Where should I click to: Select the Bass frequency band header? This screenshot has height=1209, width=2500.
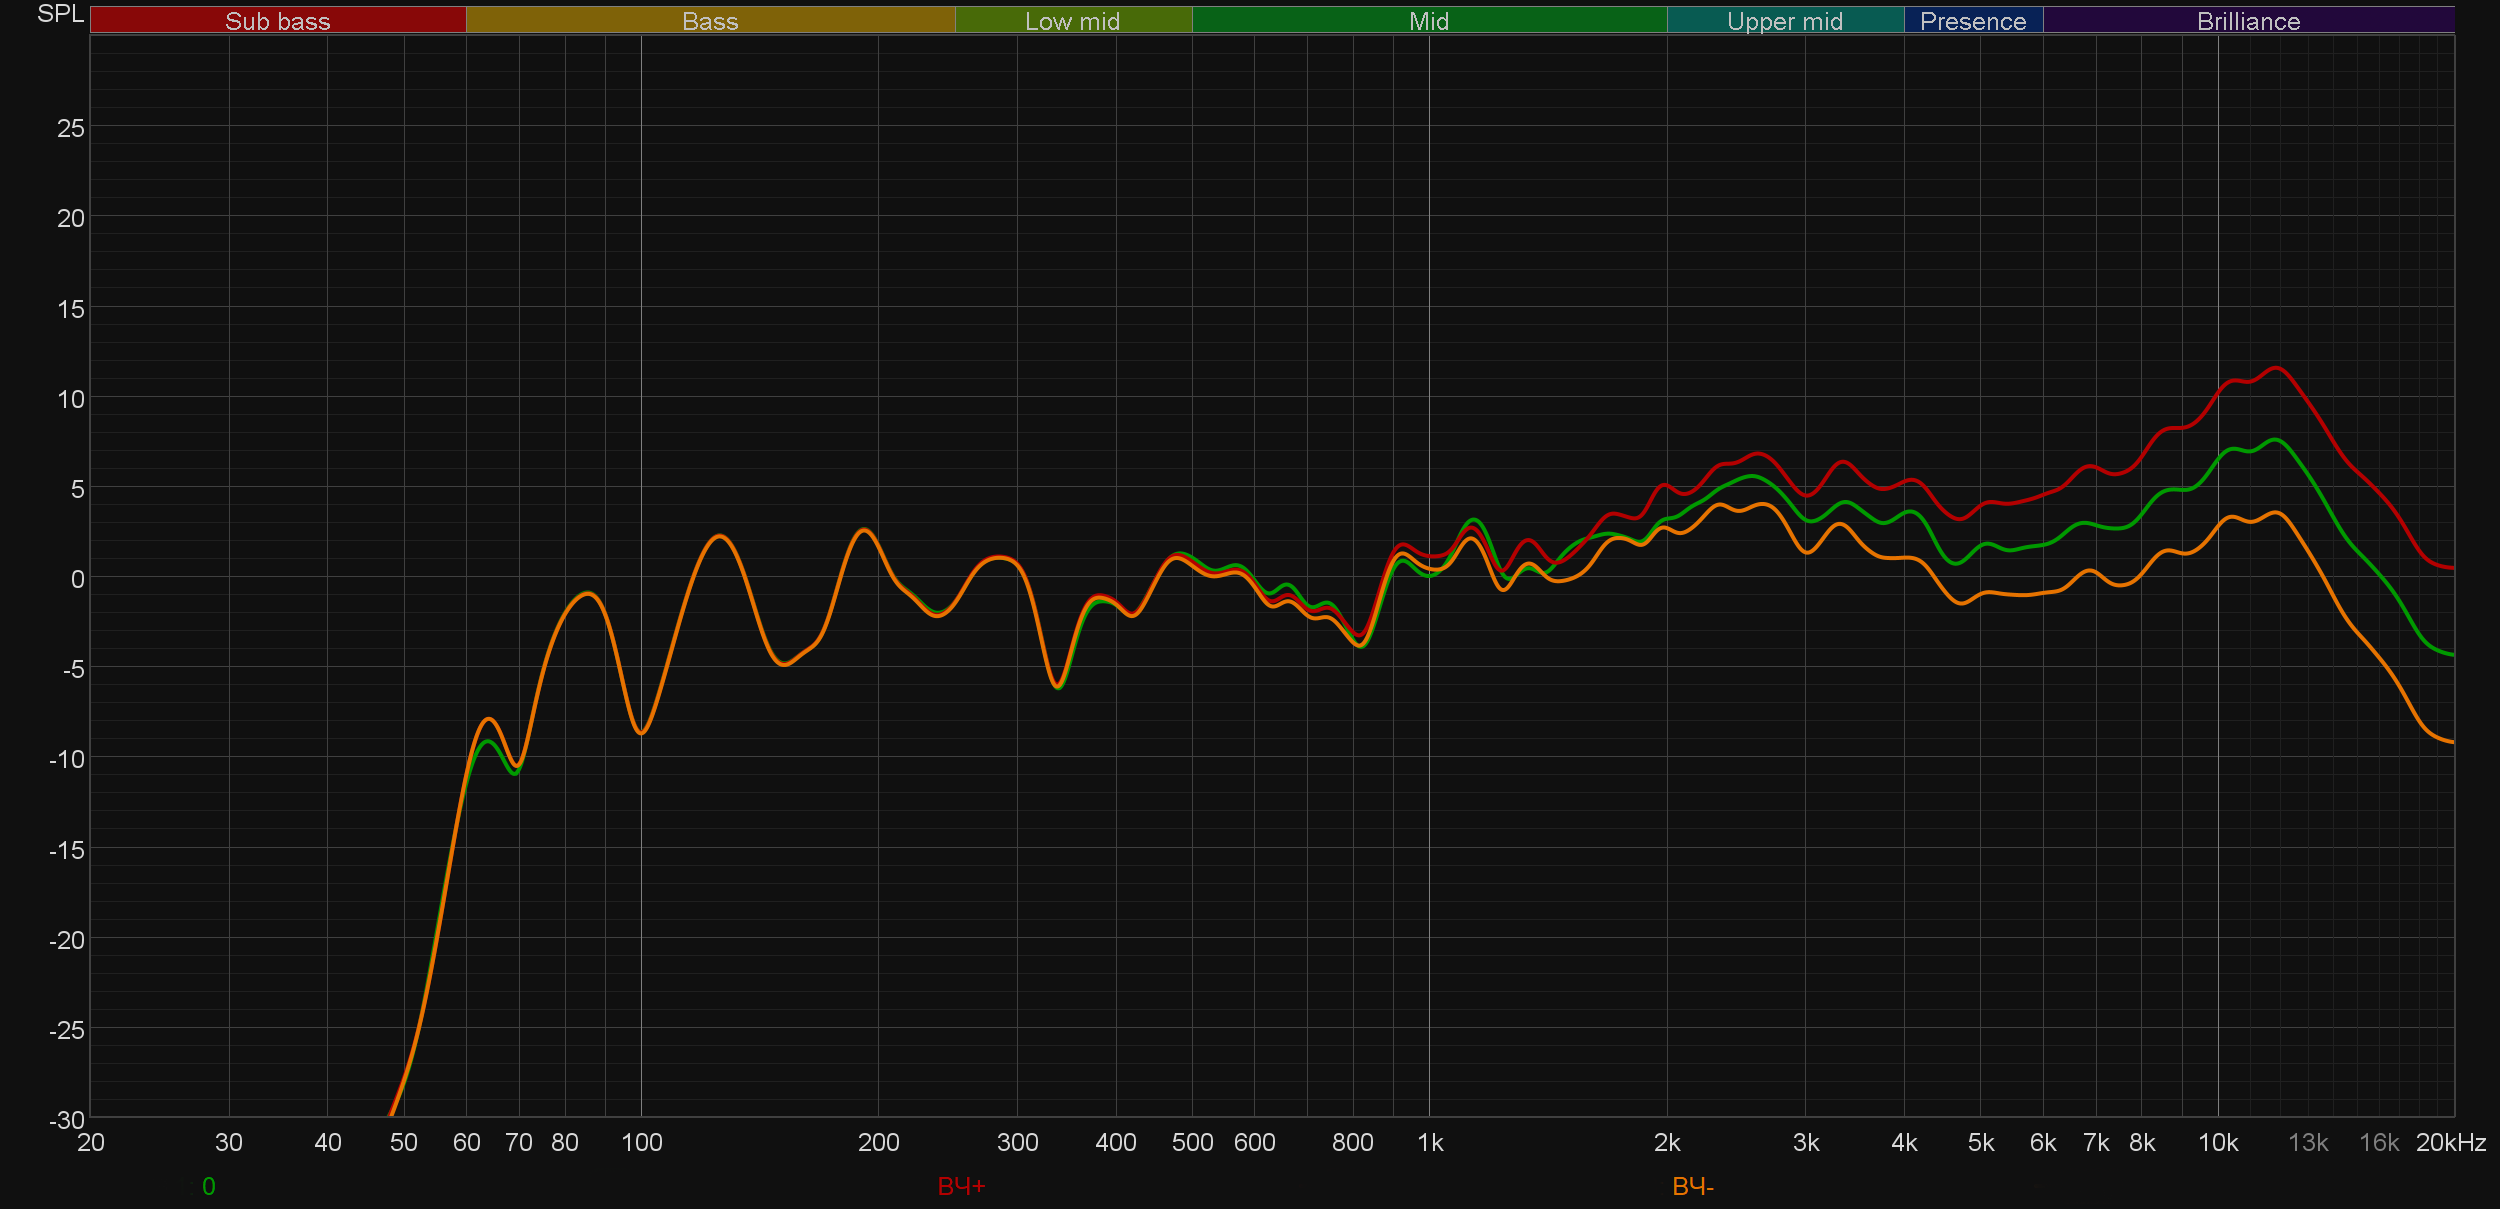pos(710,21)
